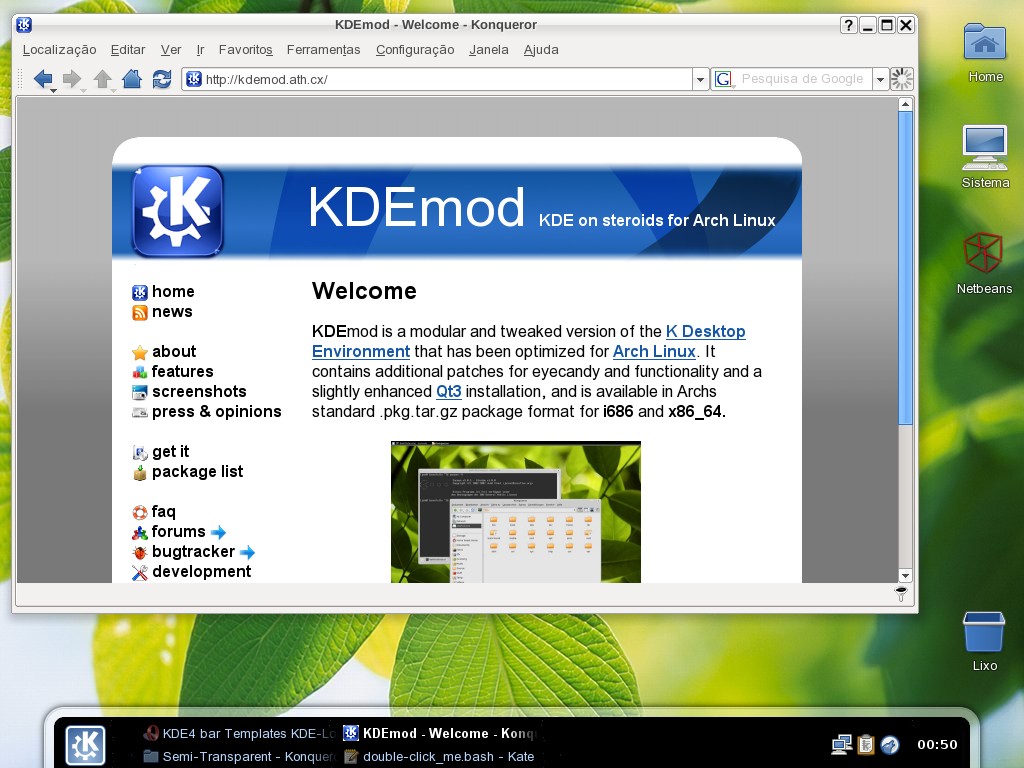This screenshot has width=1024, height=768.
Task: Click the filter icon in status bar
Action: (x=901, y=594)
